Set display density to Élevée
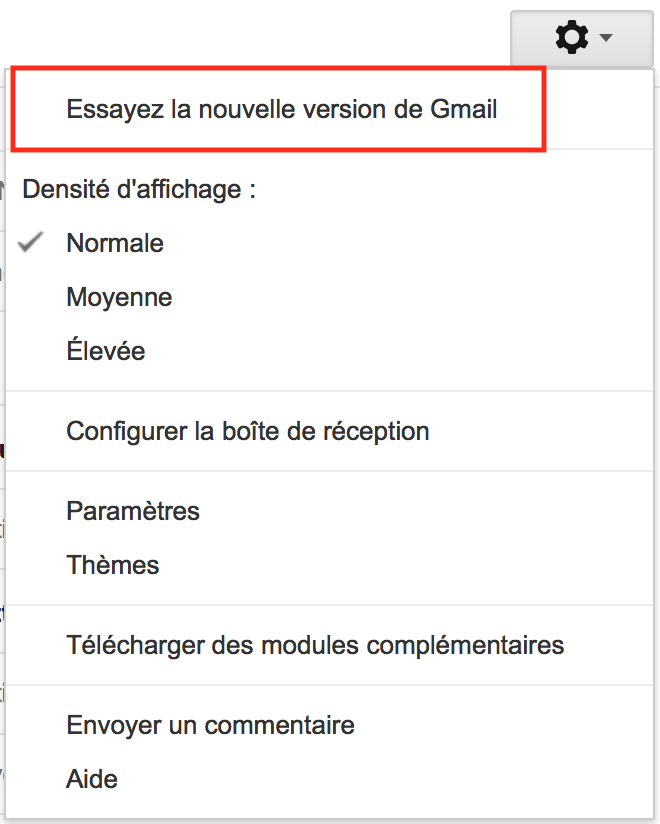The width and height of the screenshot is (660, 824). click(106, 351)
